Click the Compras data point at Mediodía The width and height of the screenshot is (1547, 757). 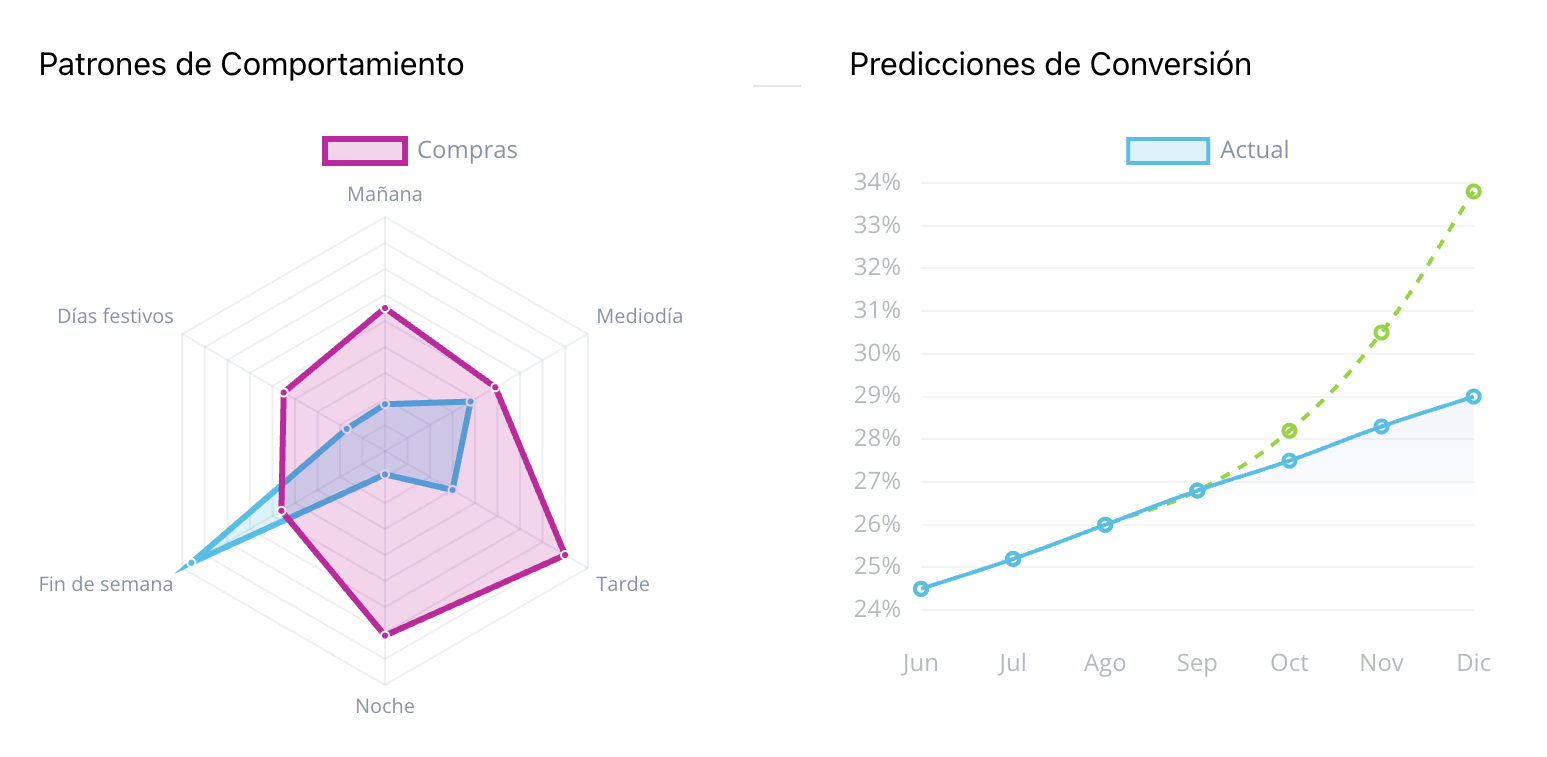(494, 386)
